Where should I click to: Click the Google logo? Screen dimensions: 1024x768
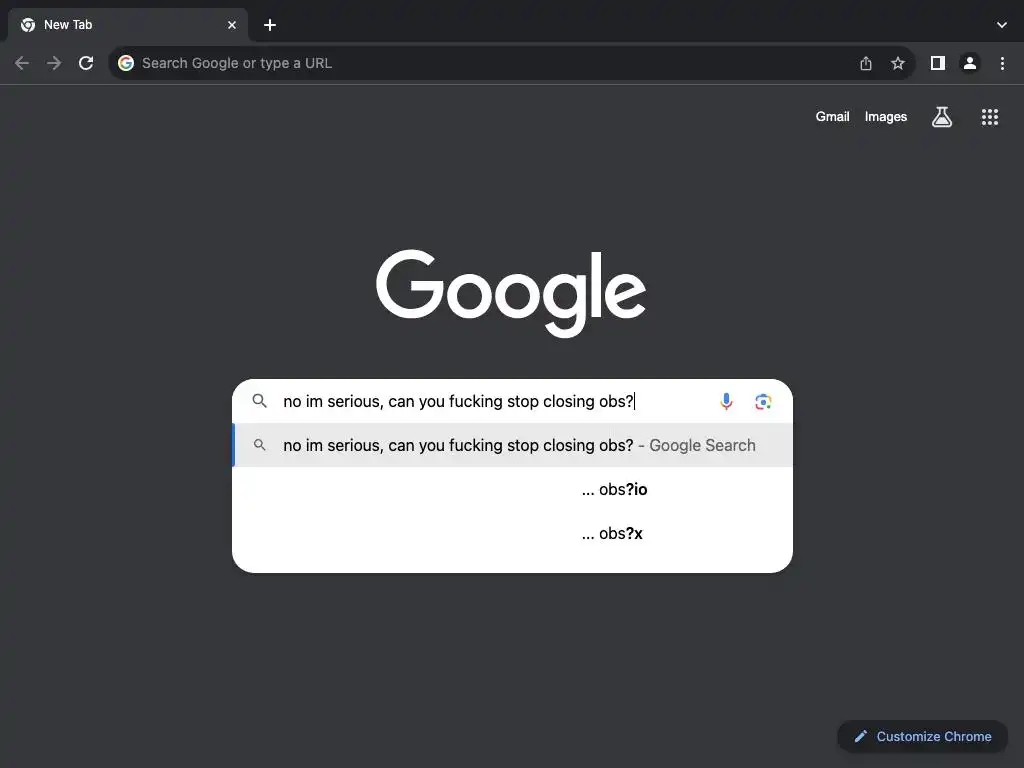click(511, 293)
